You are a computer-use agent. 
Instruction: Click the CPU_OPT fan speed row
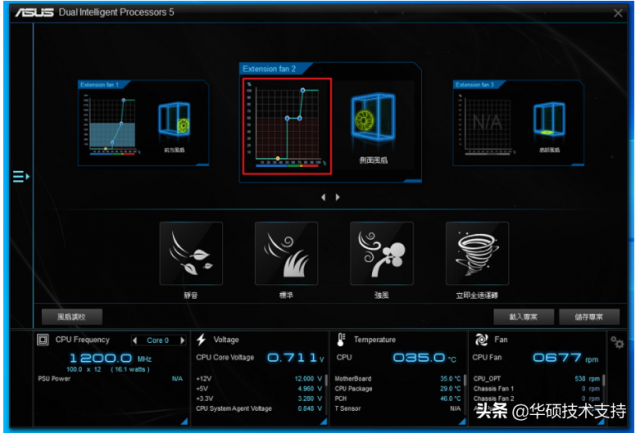coord(536,379)
